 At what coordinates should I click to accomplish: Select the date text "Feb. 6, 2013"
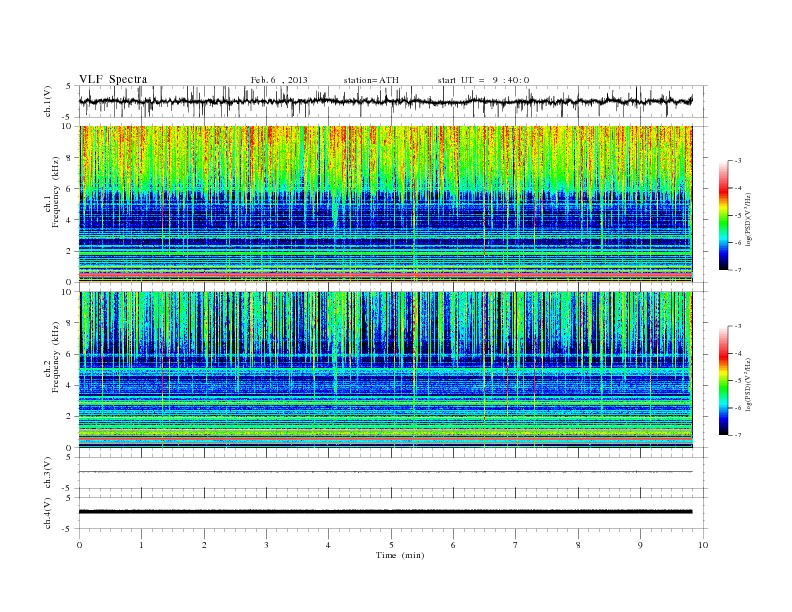point(279,80)
